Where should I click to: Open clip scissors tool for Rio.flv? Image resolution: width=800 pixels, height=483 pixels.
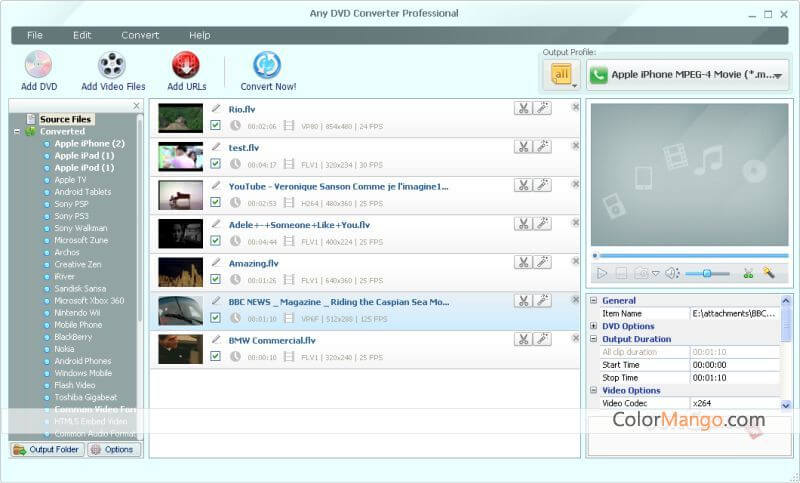(523, 108)
